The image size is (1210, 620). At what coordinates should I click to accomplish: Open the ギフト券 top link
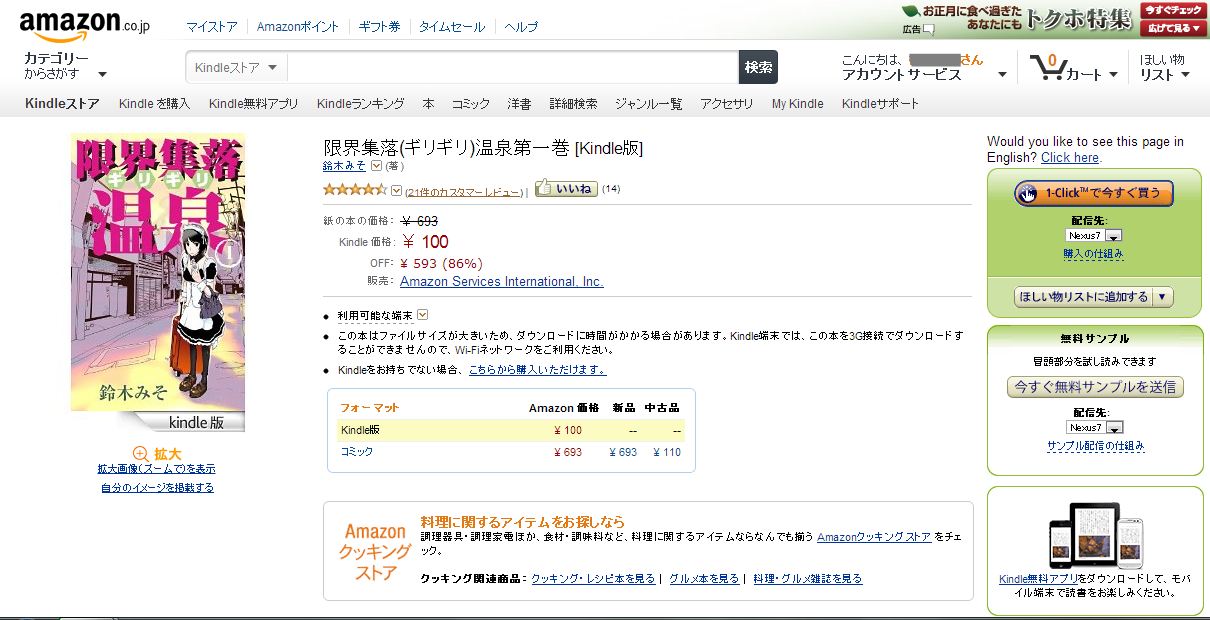379,27
